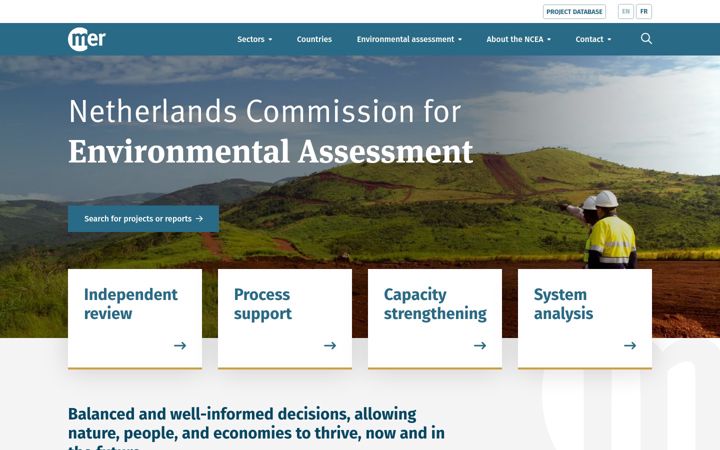Open the Process support title link
Viewport: 720px width, 450px height.
click(x=263, y=304)
